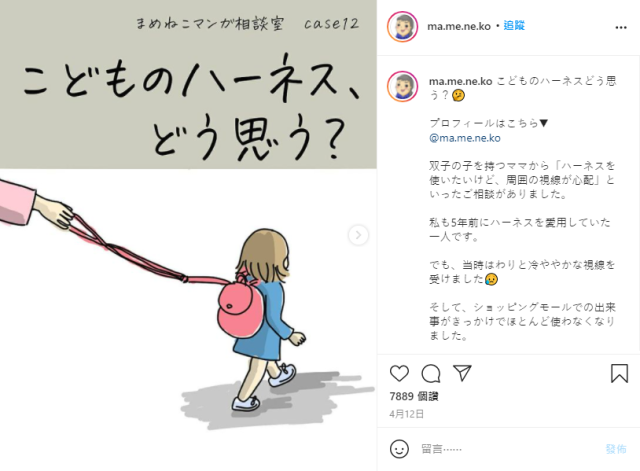The image size is (640, 471).
Task: Click the caption paragraph about ショッピングモール
Action: click(522, 321)
